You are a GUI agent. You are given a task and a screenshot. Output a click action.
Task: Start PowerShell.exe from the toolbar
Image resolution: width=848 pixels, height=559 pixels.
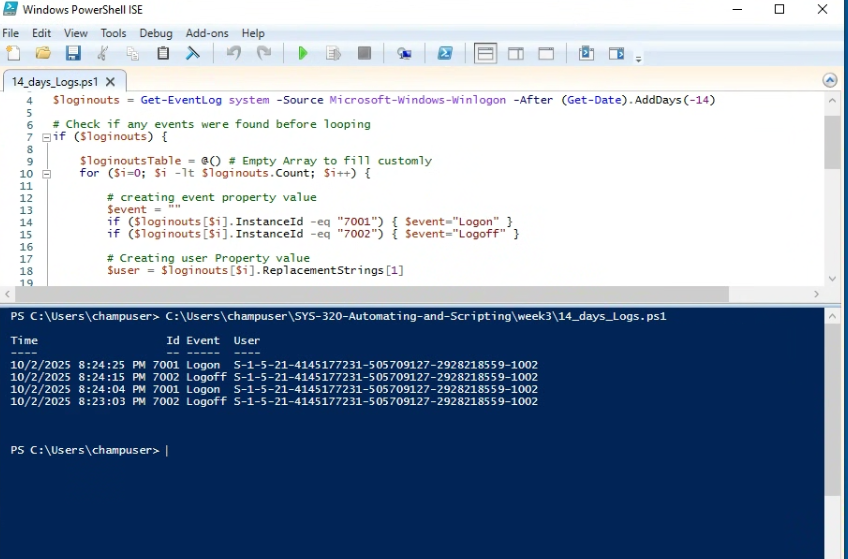[445, 53]
